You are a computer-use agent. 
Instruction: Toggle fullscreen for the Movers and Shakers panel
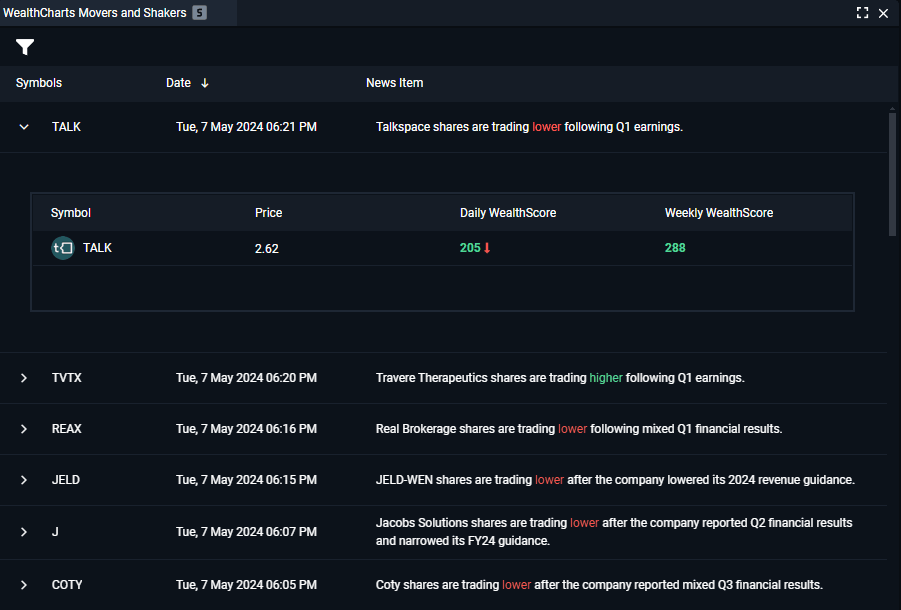(862, 13)
